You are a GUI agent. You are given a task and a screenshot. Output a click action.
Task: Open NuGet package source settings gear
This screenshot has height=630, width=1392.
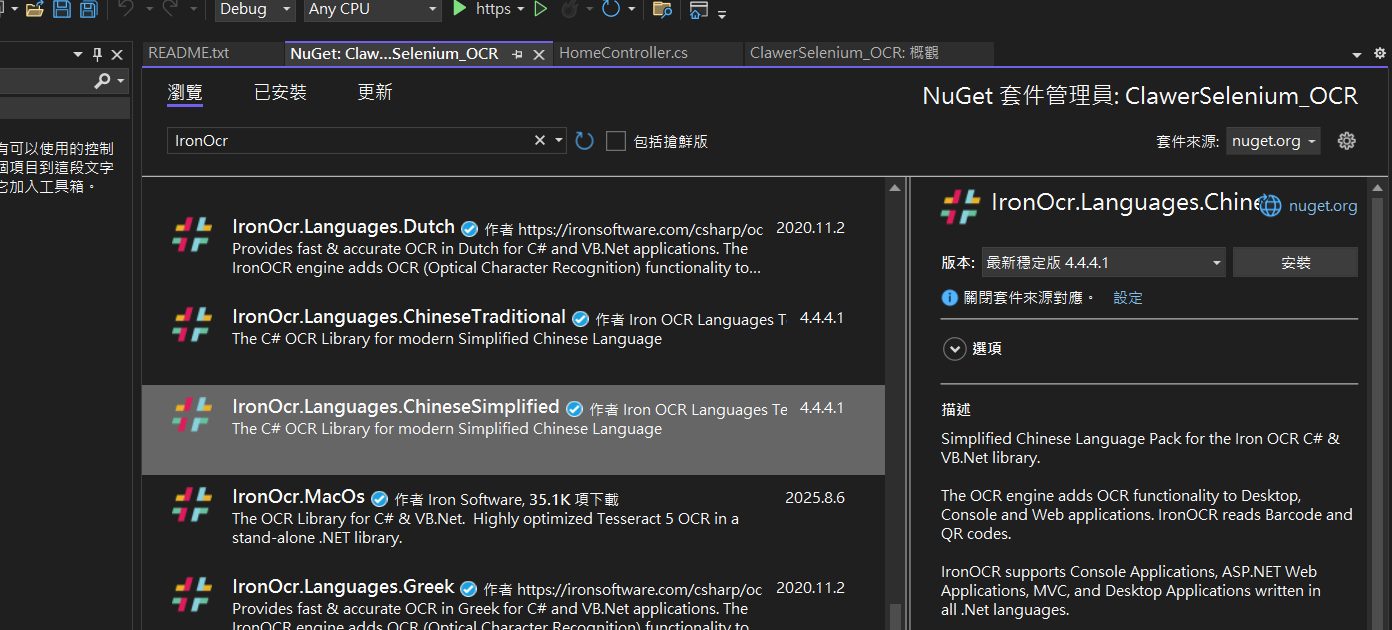click(1347, 141)
